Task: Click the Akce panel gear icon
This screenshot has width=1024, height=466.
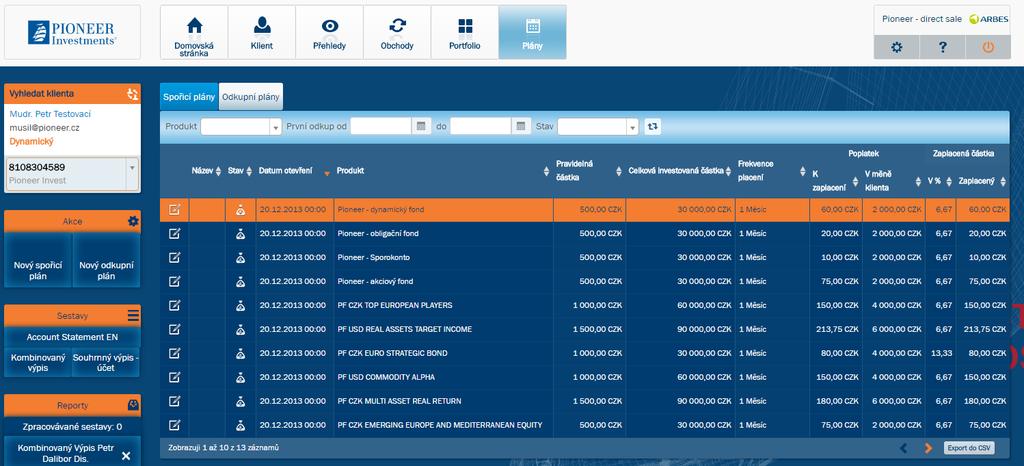Action: pyautogui.click(x=133, y=221)
